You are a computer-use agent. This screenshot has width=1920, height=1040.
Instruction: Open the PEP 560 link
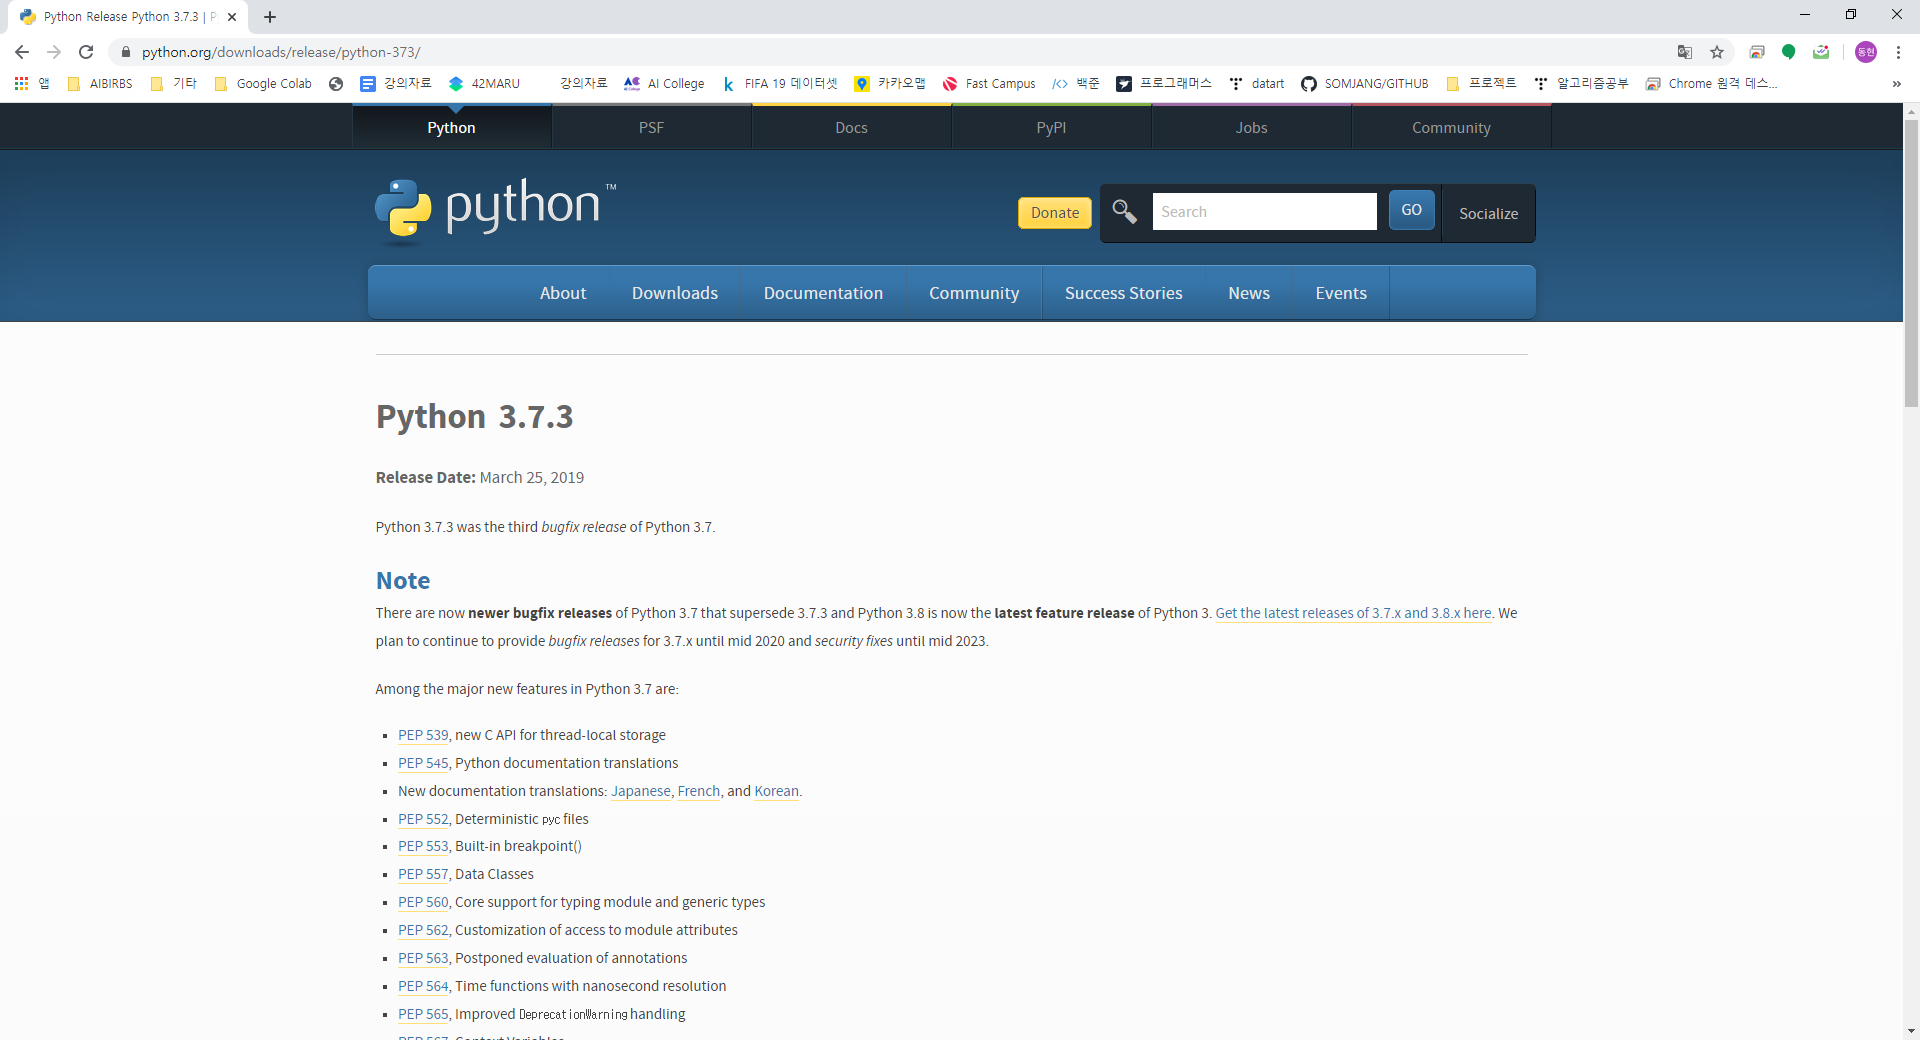point(423,902)
